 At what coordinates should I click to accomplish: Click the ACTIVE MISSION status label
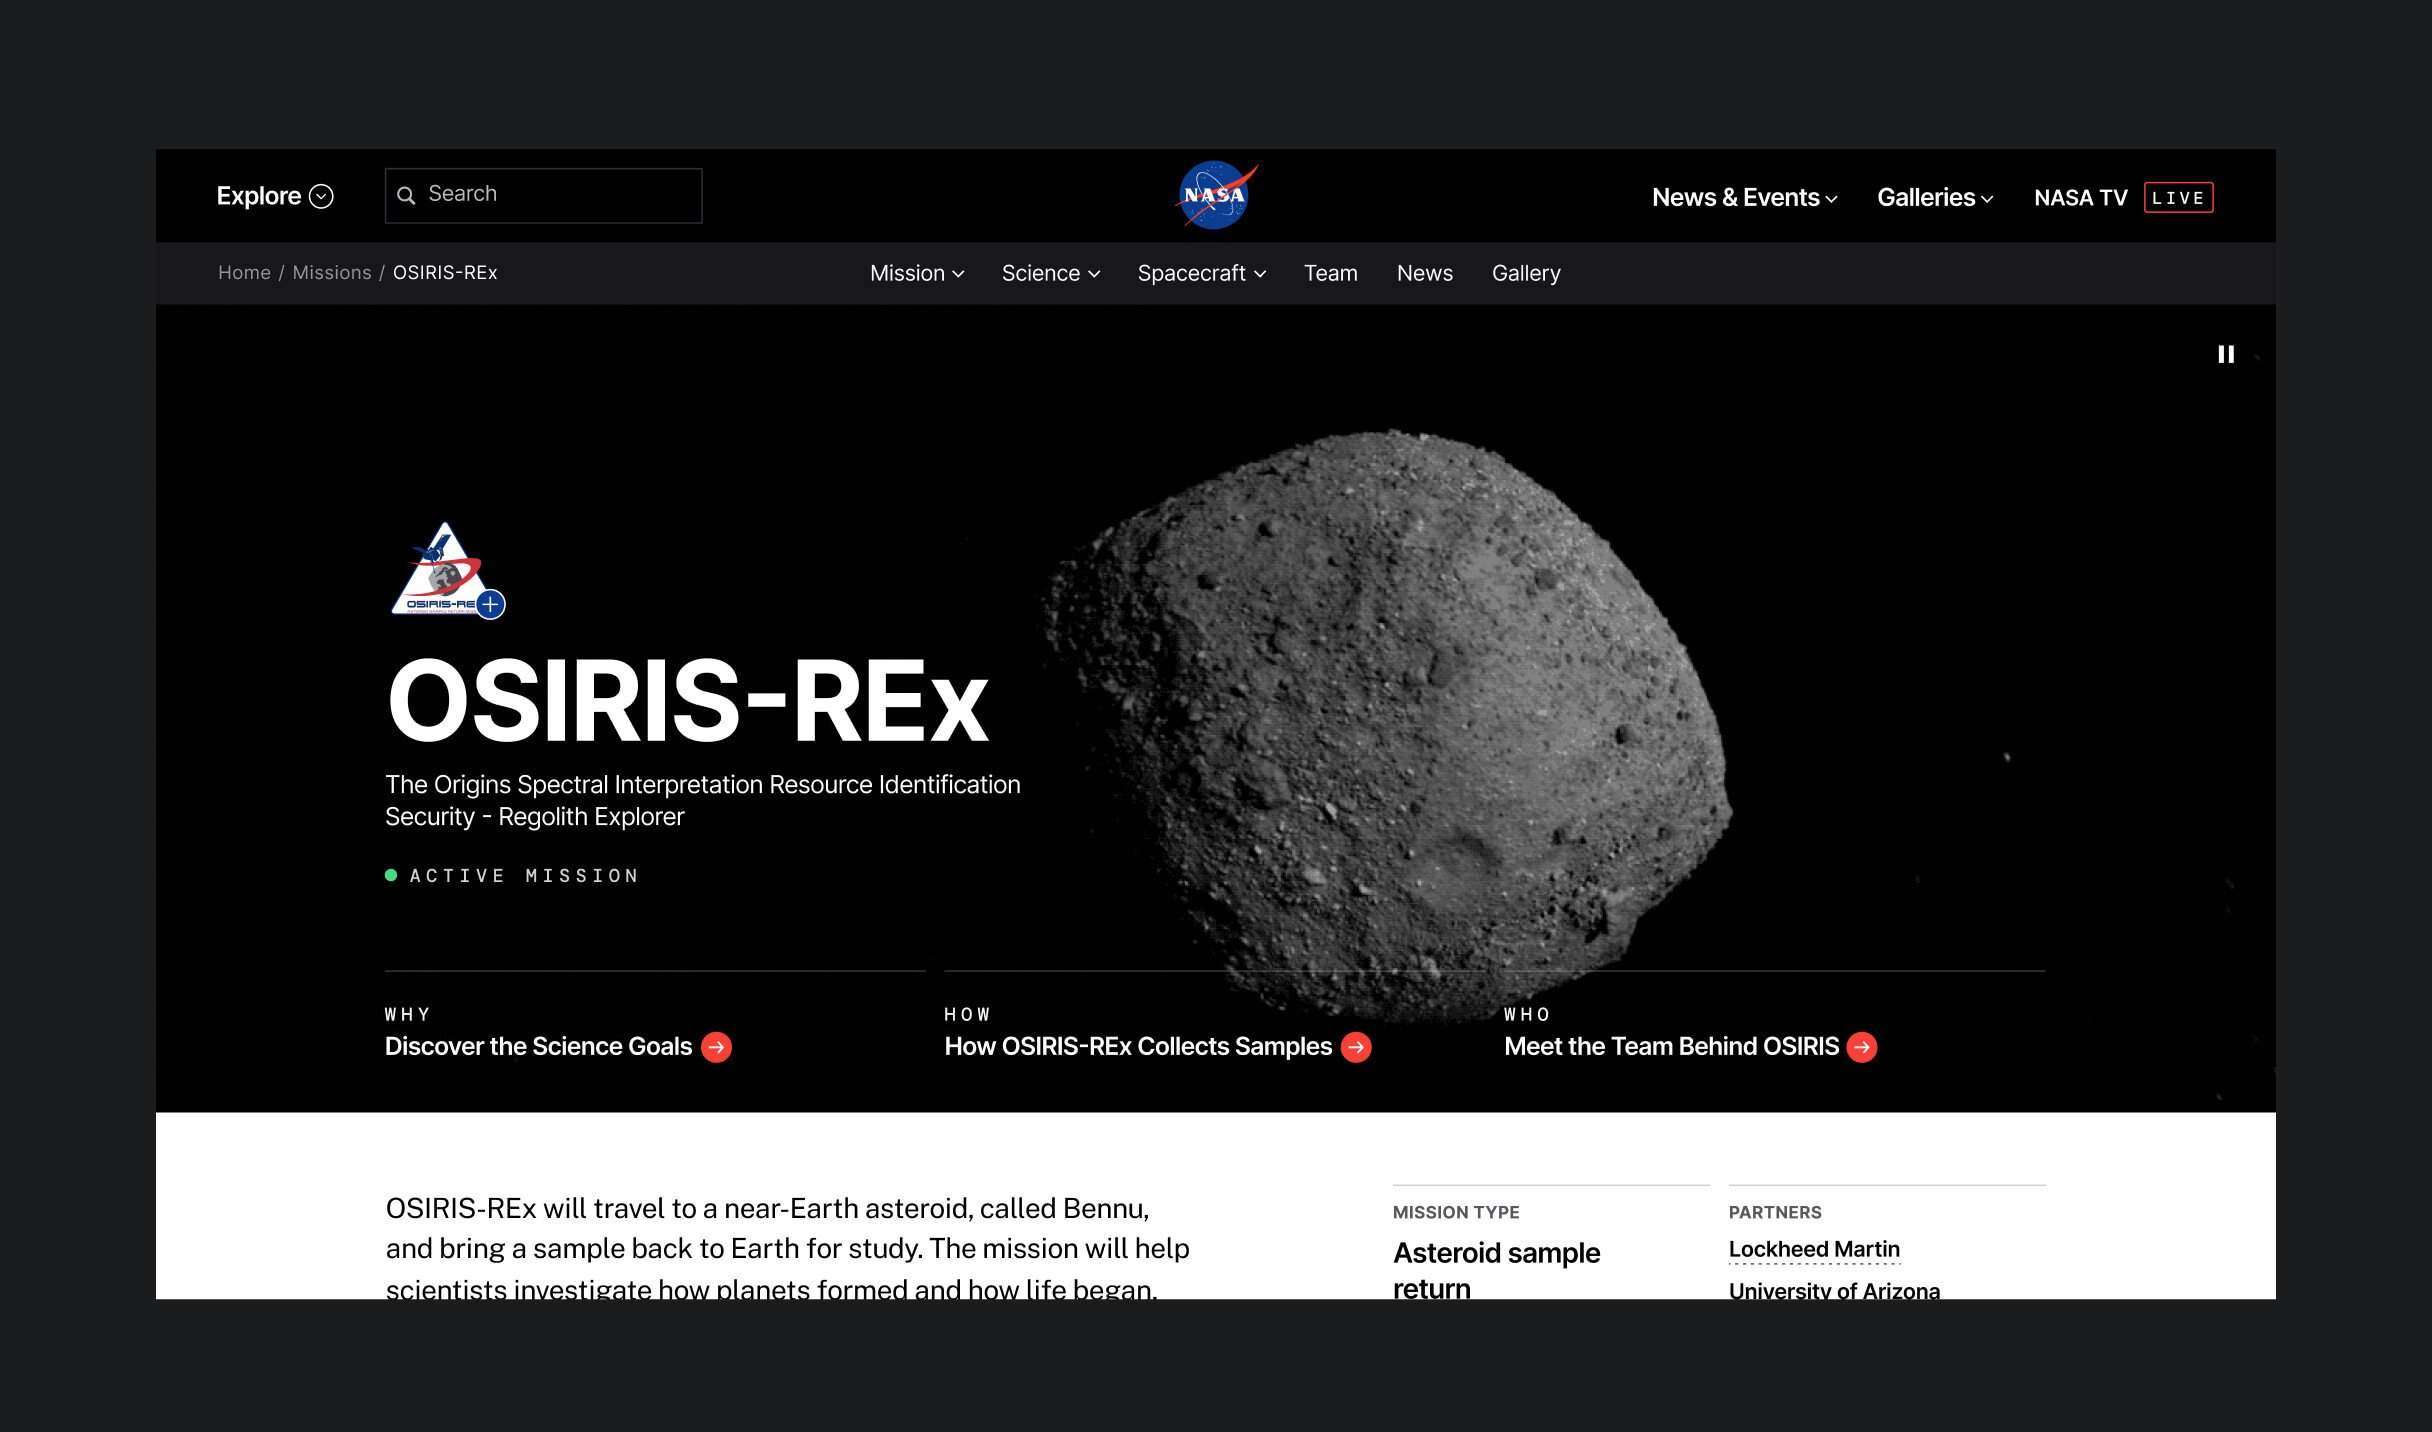(x=524, y=876)
